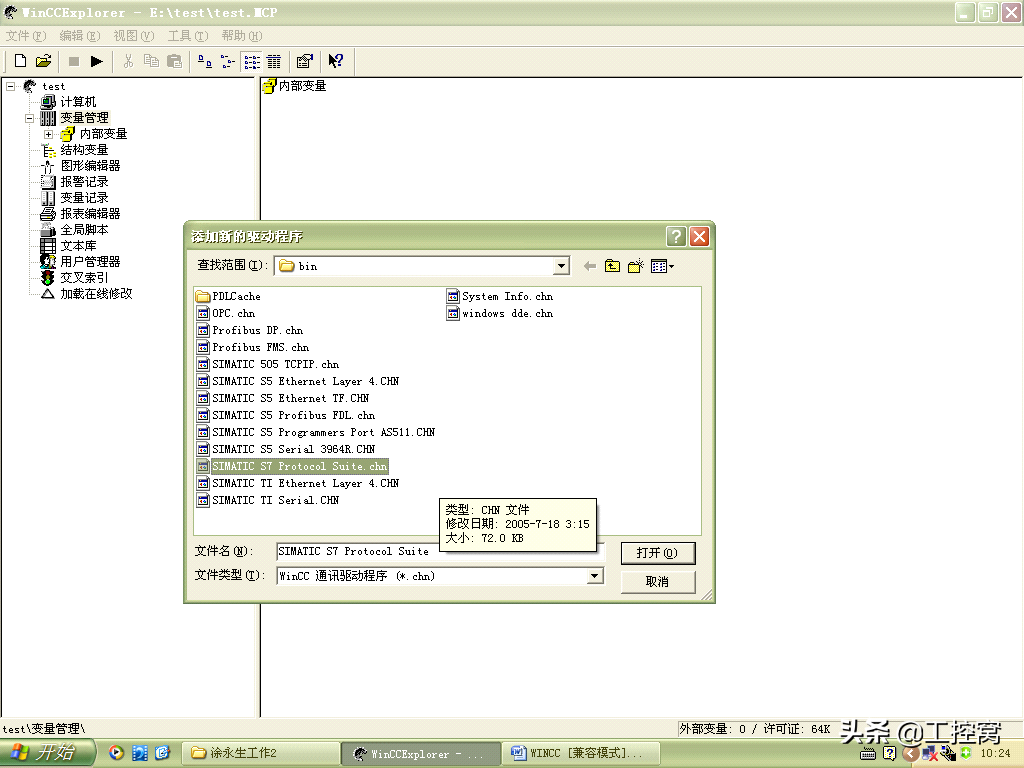This screenshot has height=768, width=1024.
Task: Select the OPC.chn driver file
Action: coord(233,313)
